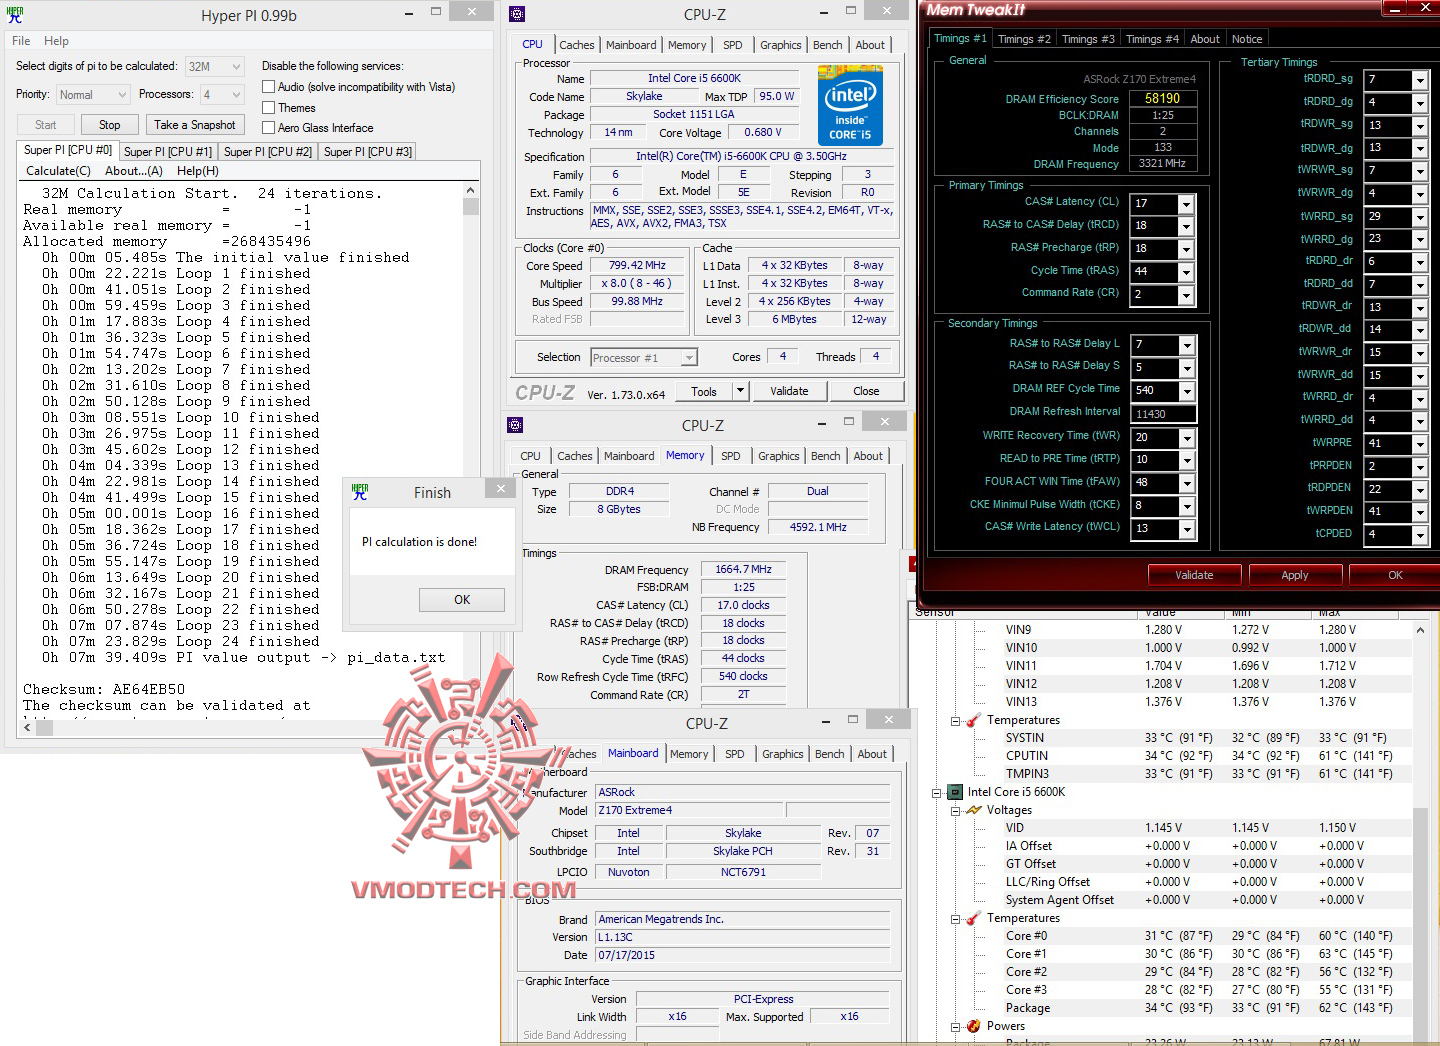Click the Core Speed value 799.42 MHz
Screen dimensions: 1440x1046
coord(637,266)
